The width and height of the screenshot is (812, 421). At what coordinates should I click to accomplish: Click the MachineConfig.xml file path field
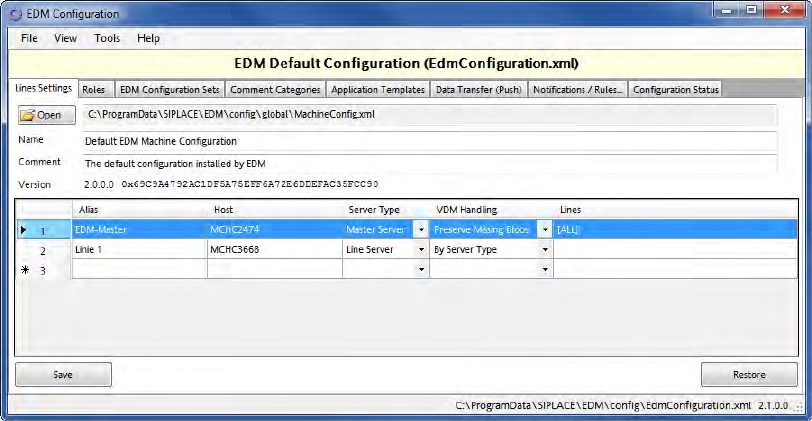[430, 114]
